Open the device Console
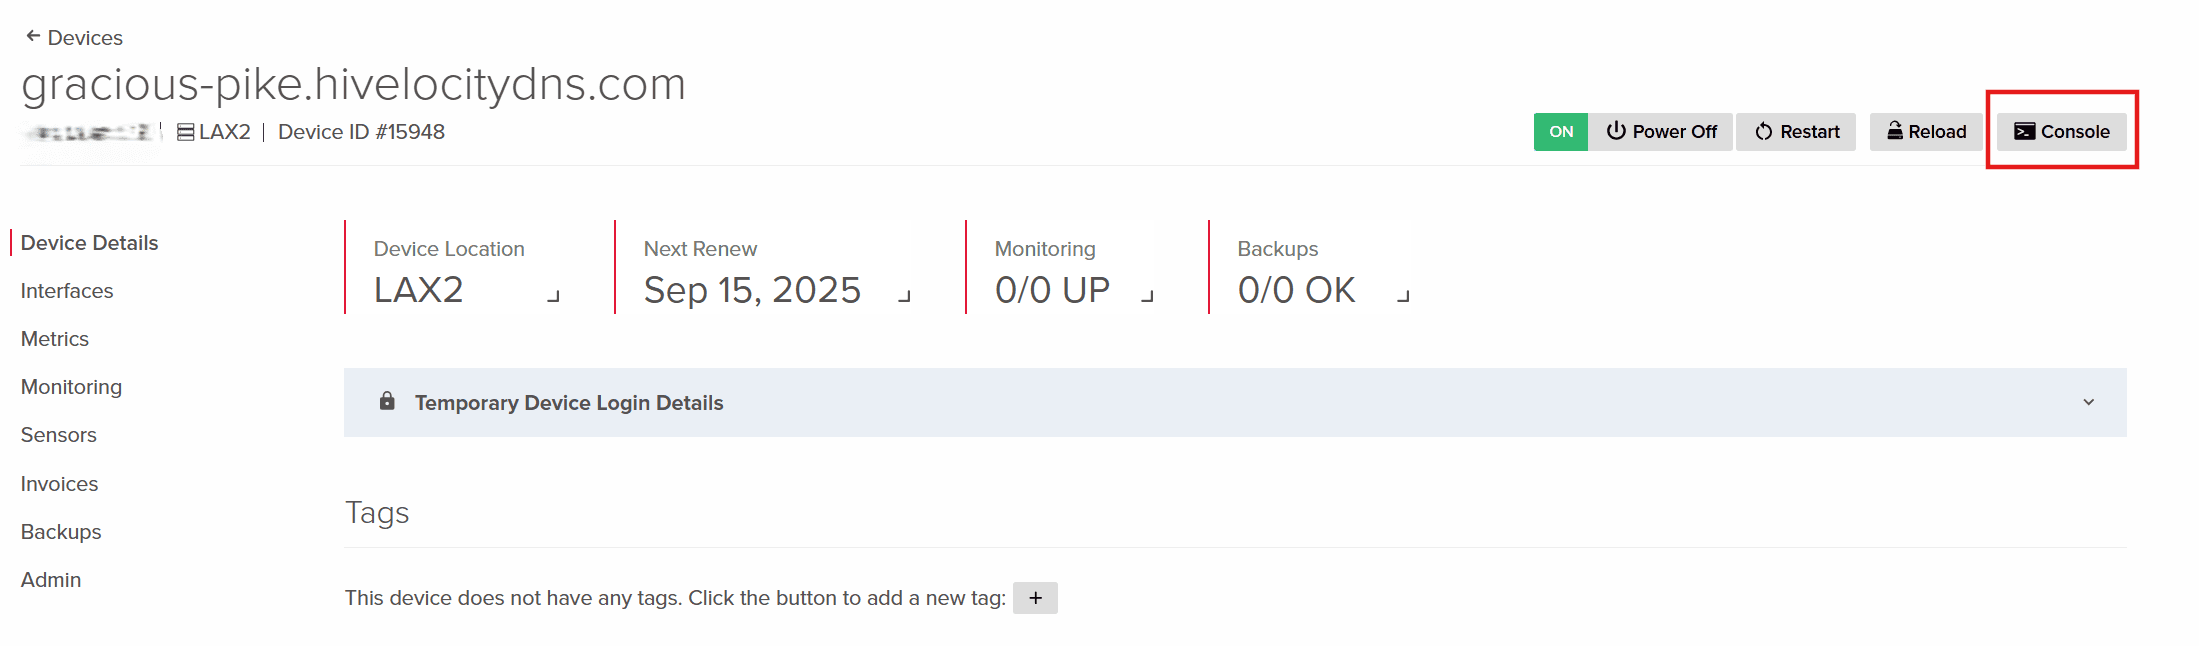 2061,132
